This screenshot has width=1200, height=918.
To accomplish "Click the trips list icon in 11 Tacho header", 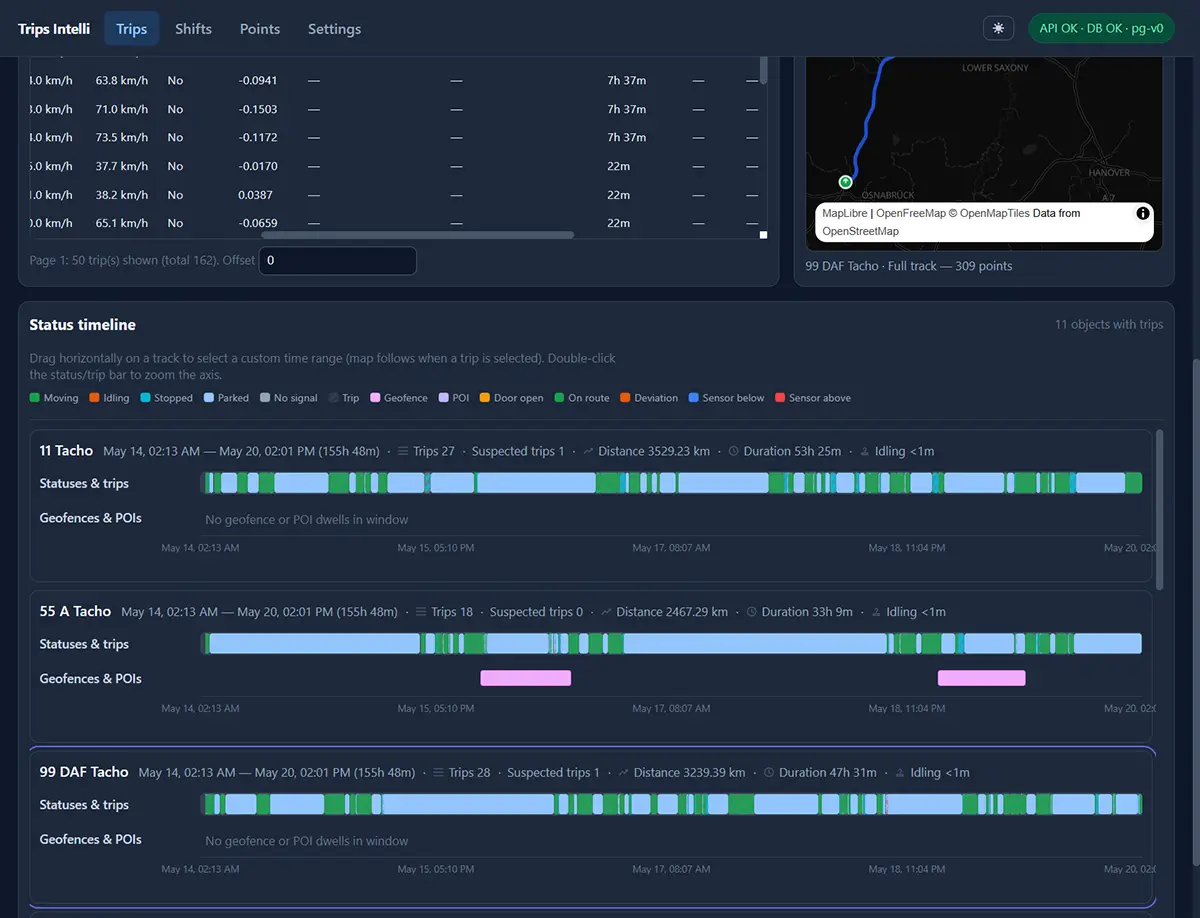I will coord(404,451).
